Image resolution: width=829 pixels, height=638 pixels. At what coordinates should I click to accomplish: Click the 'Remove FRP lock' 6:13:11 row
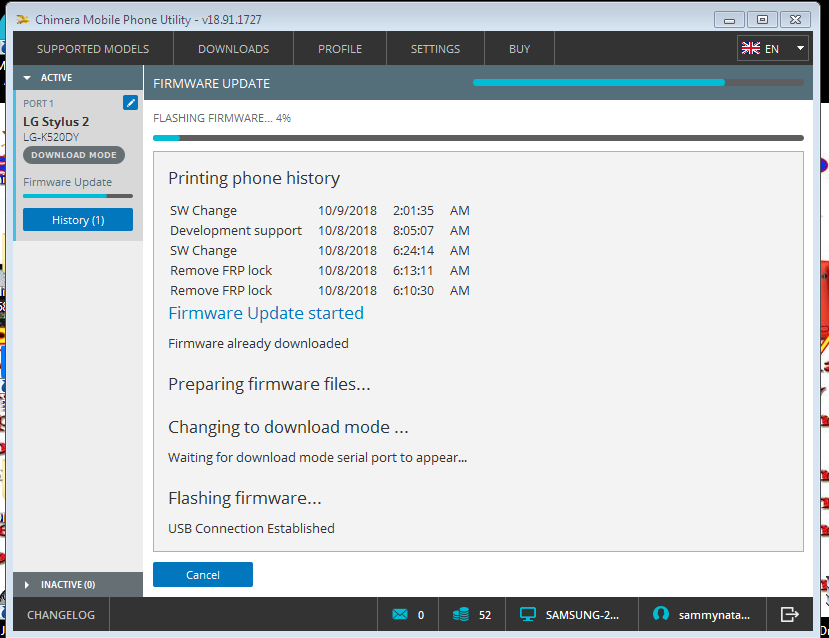[320, 271]
